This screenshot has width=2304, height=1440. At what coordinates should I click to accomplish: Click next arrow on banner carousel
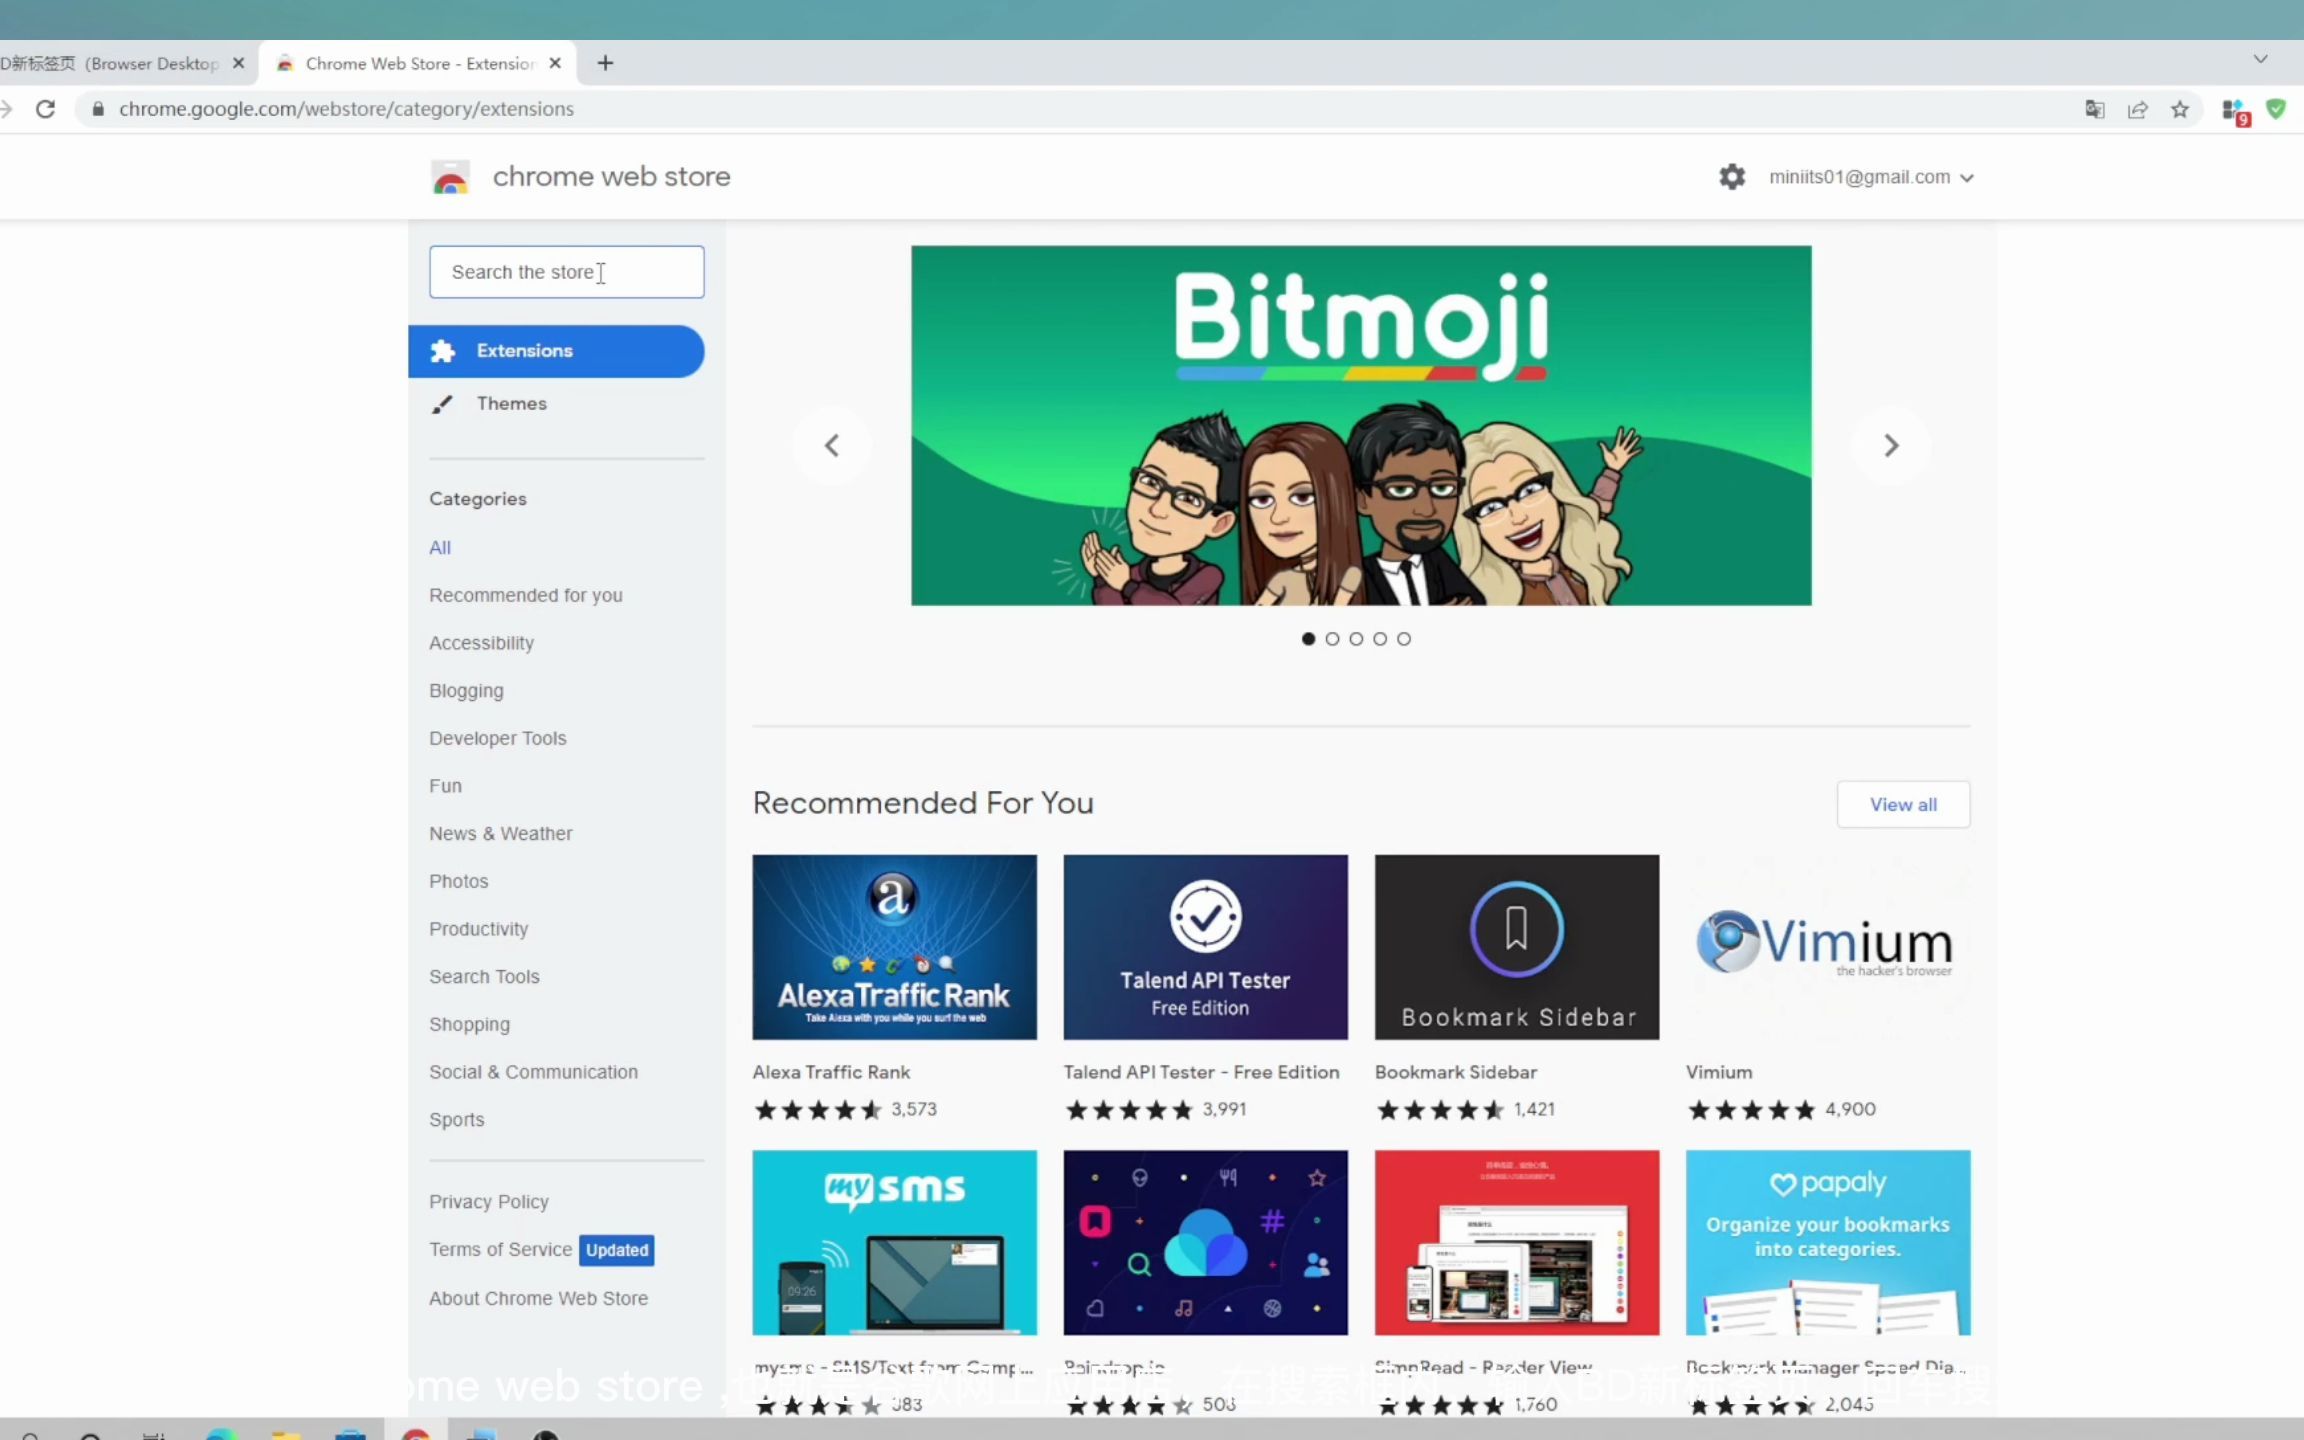tap(1889, 445)
